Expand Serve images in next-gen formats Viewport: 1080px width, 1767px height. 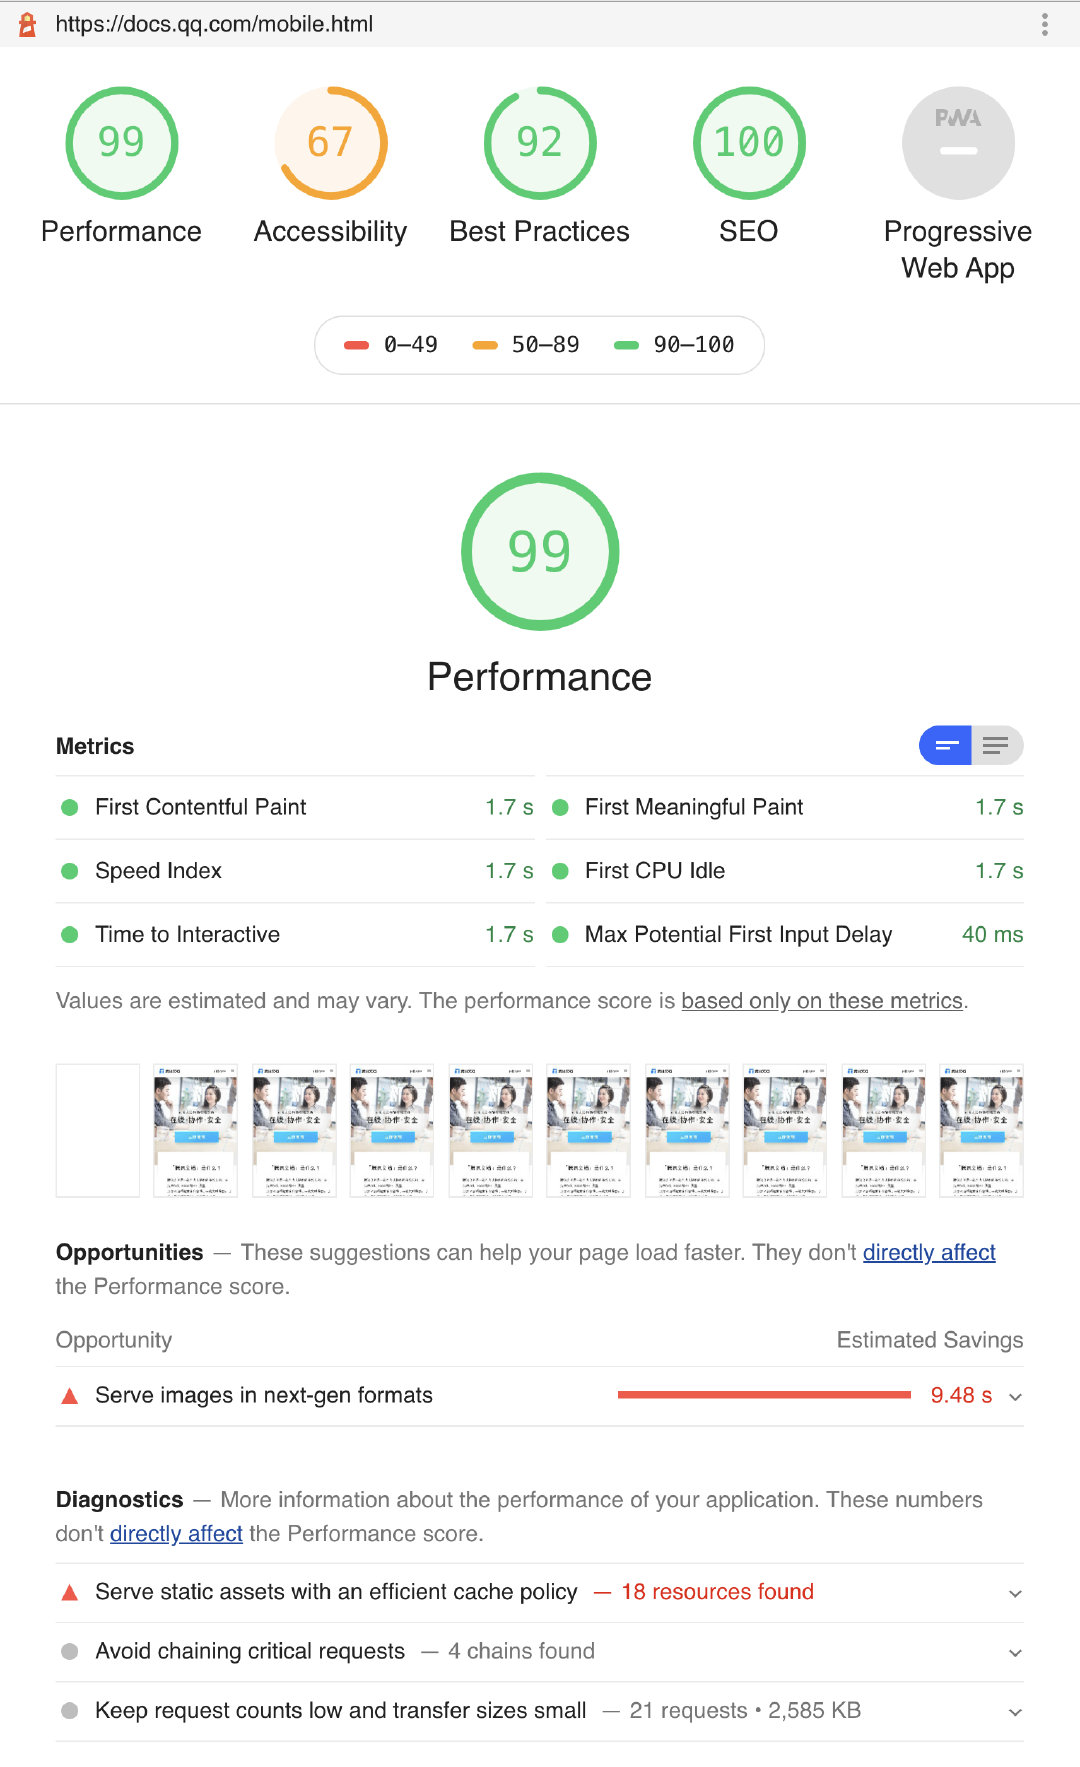point(540,1396)
